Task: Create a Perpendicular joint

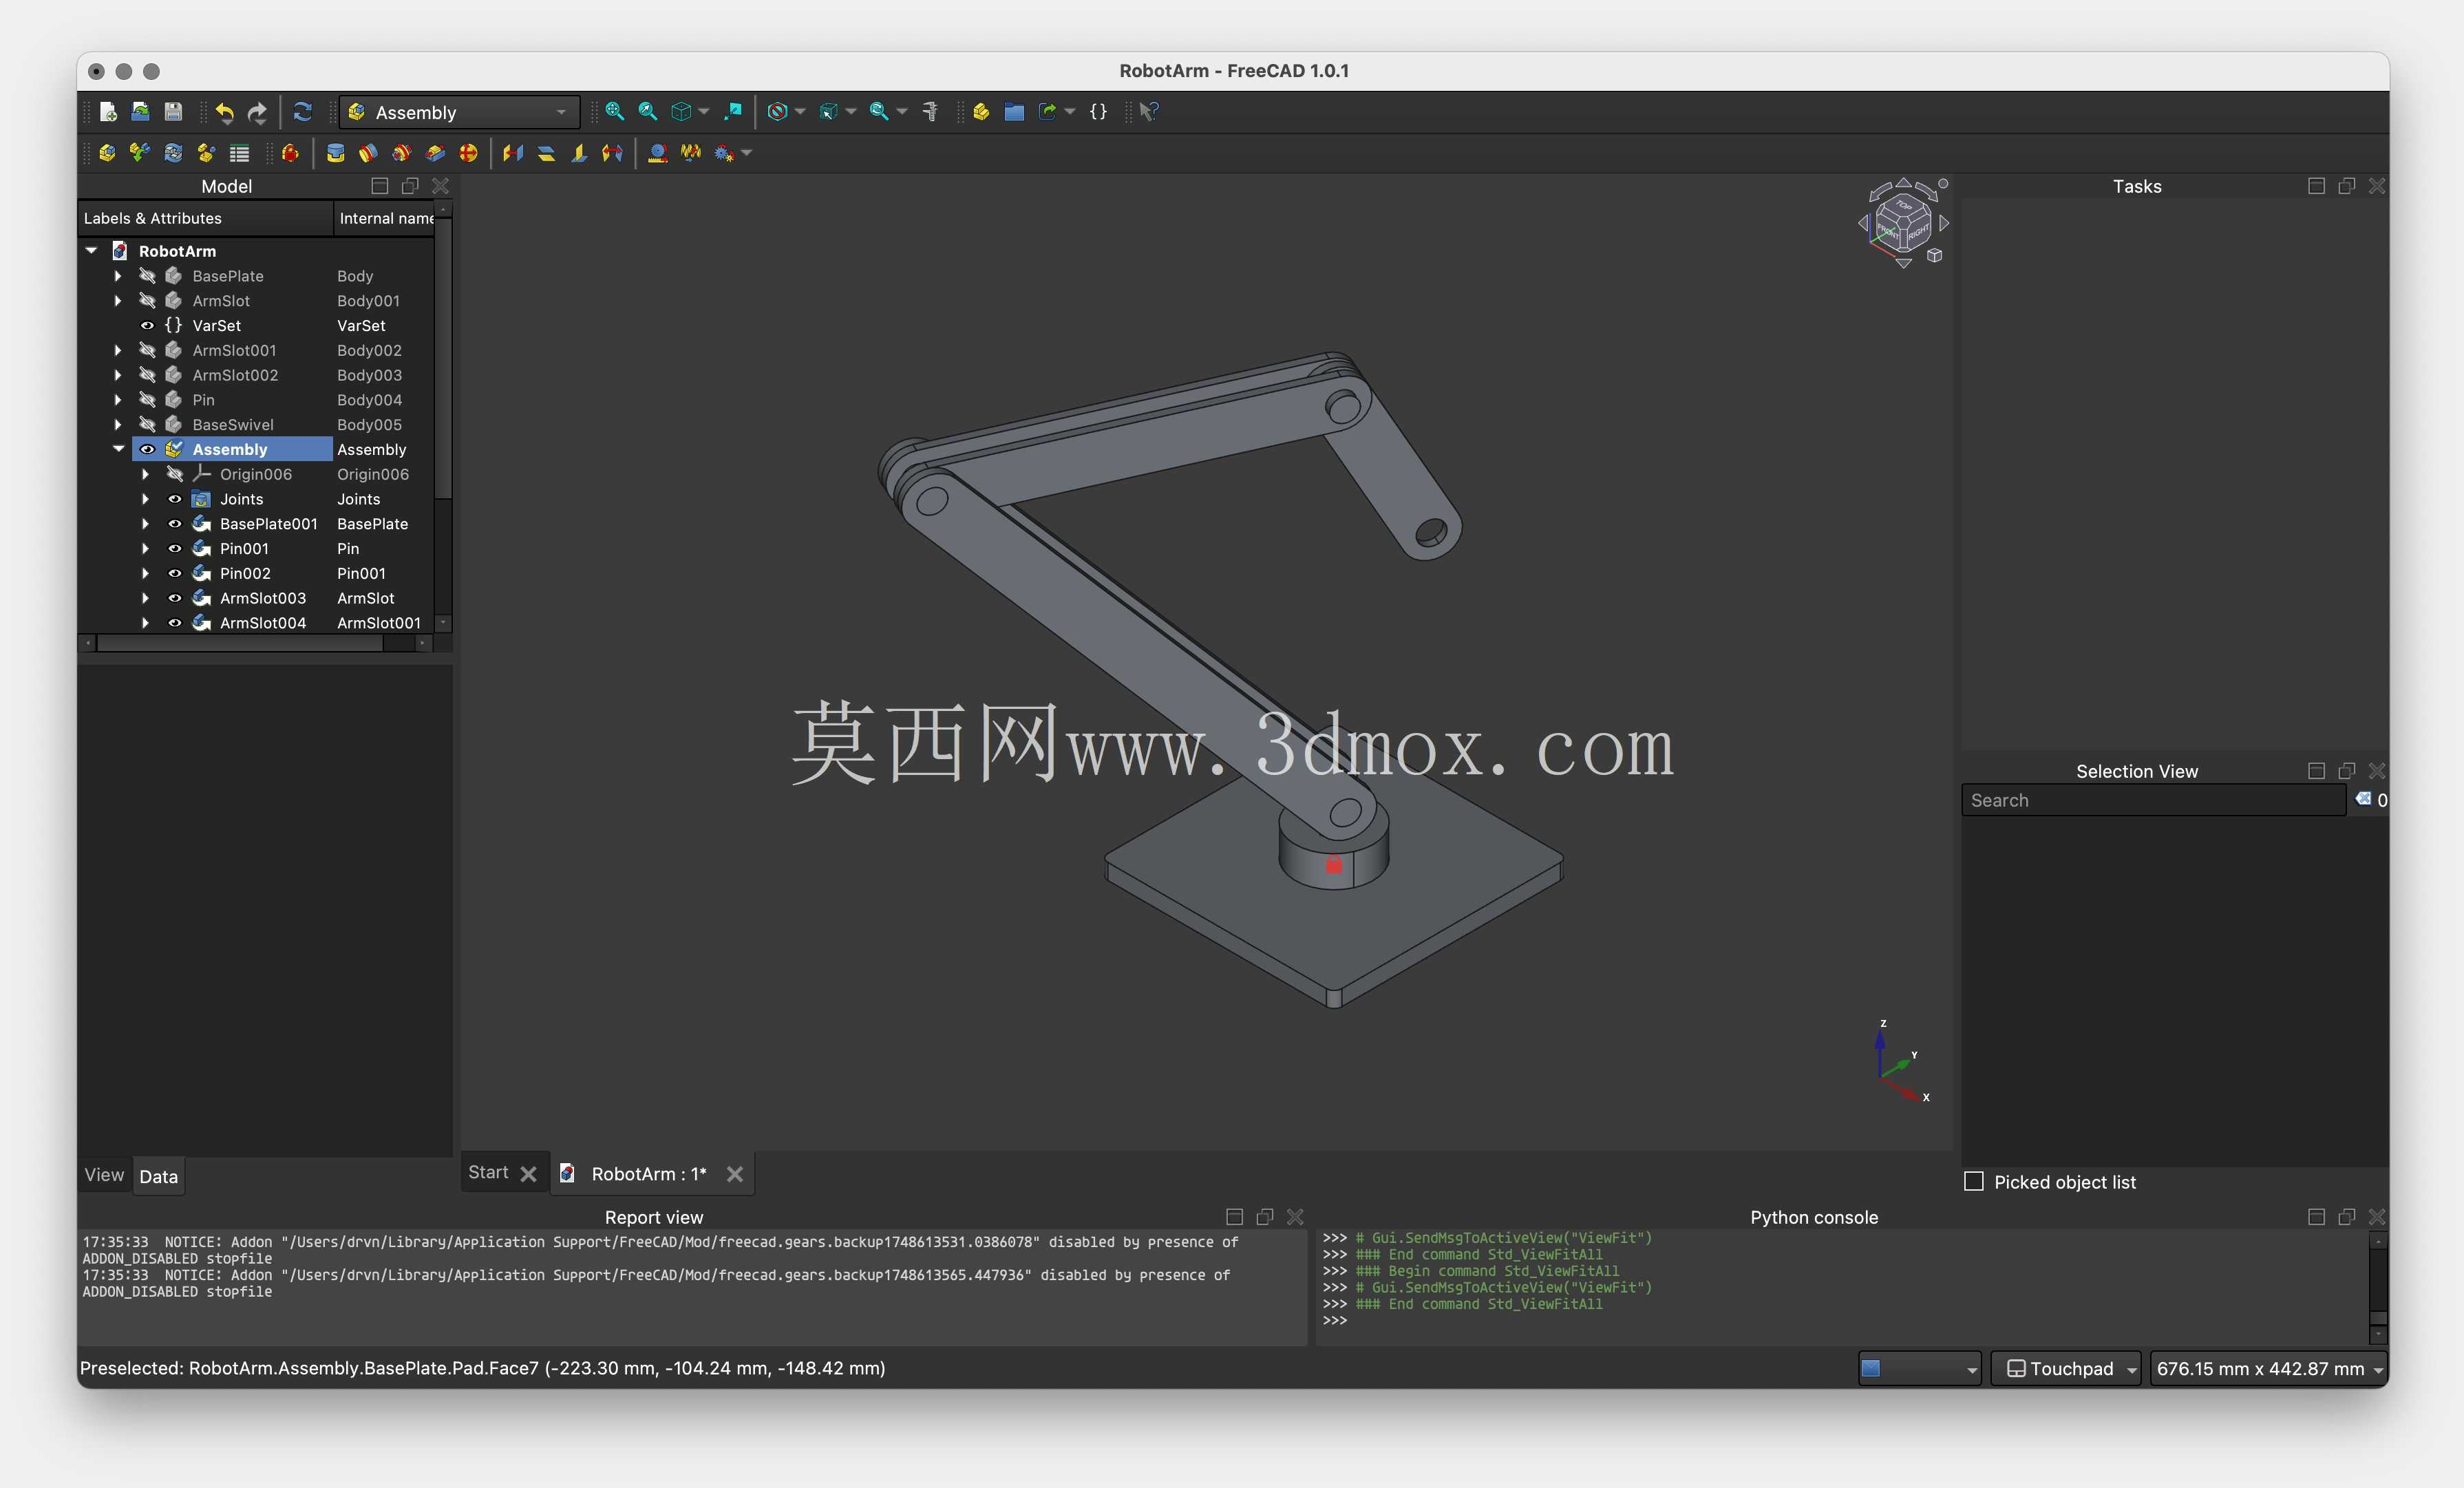Action: tap(579, 153)
